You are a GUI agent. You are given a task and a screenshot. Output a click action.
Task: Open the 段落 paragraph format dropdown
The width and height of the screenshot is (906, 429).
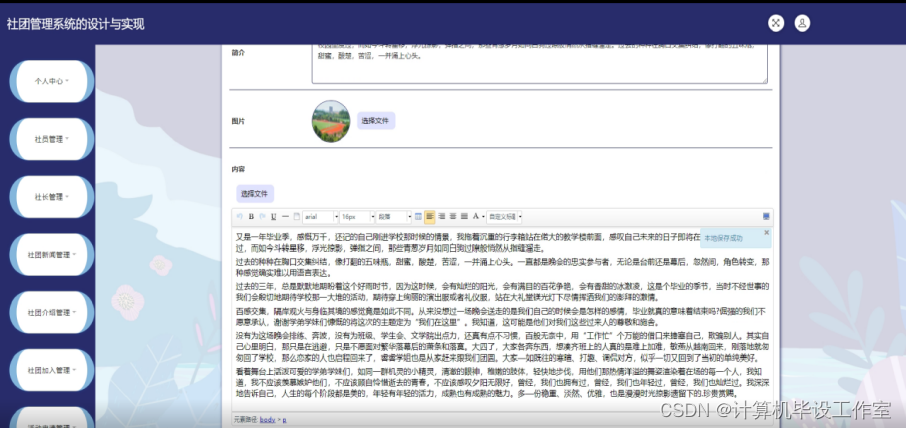coord(393,217)
